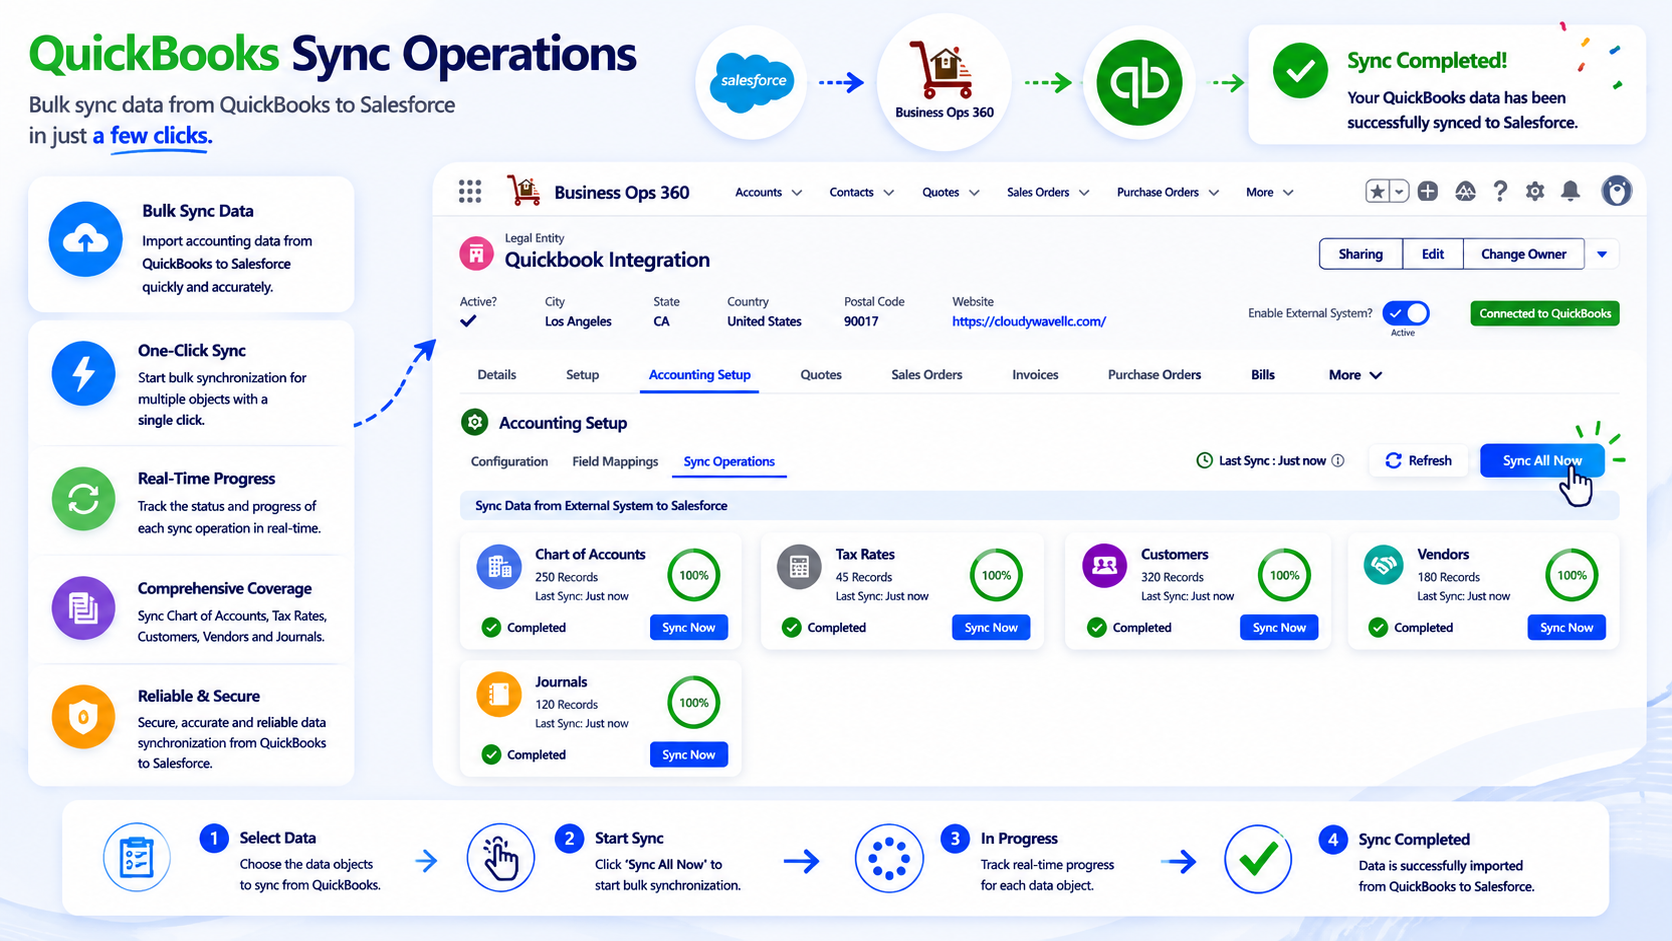The height and width of the screenshot is (941, 1672).
Task: Click the Select Data clipboard icon
Action: coord(137,857)
